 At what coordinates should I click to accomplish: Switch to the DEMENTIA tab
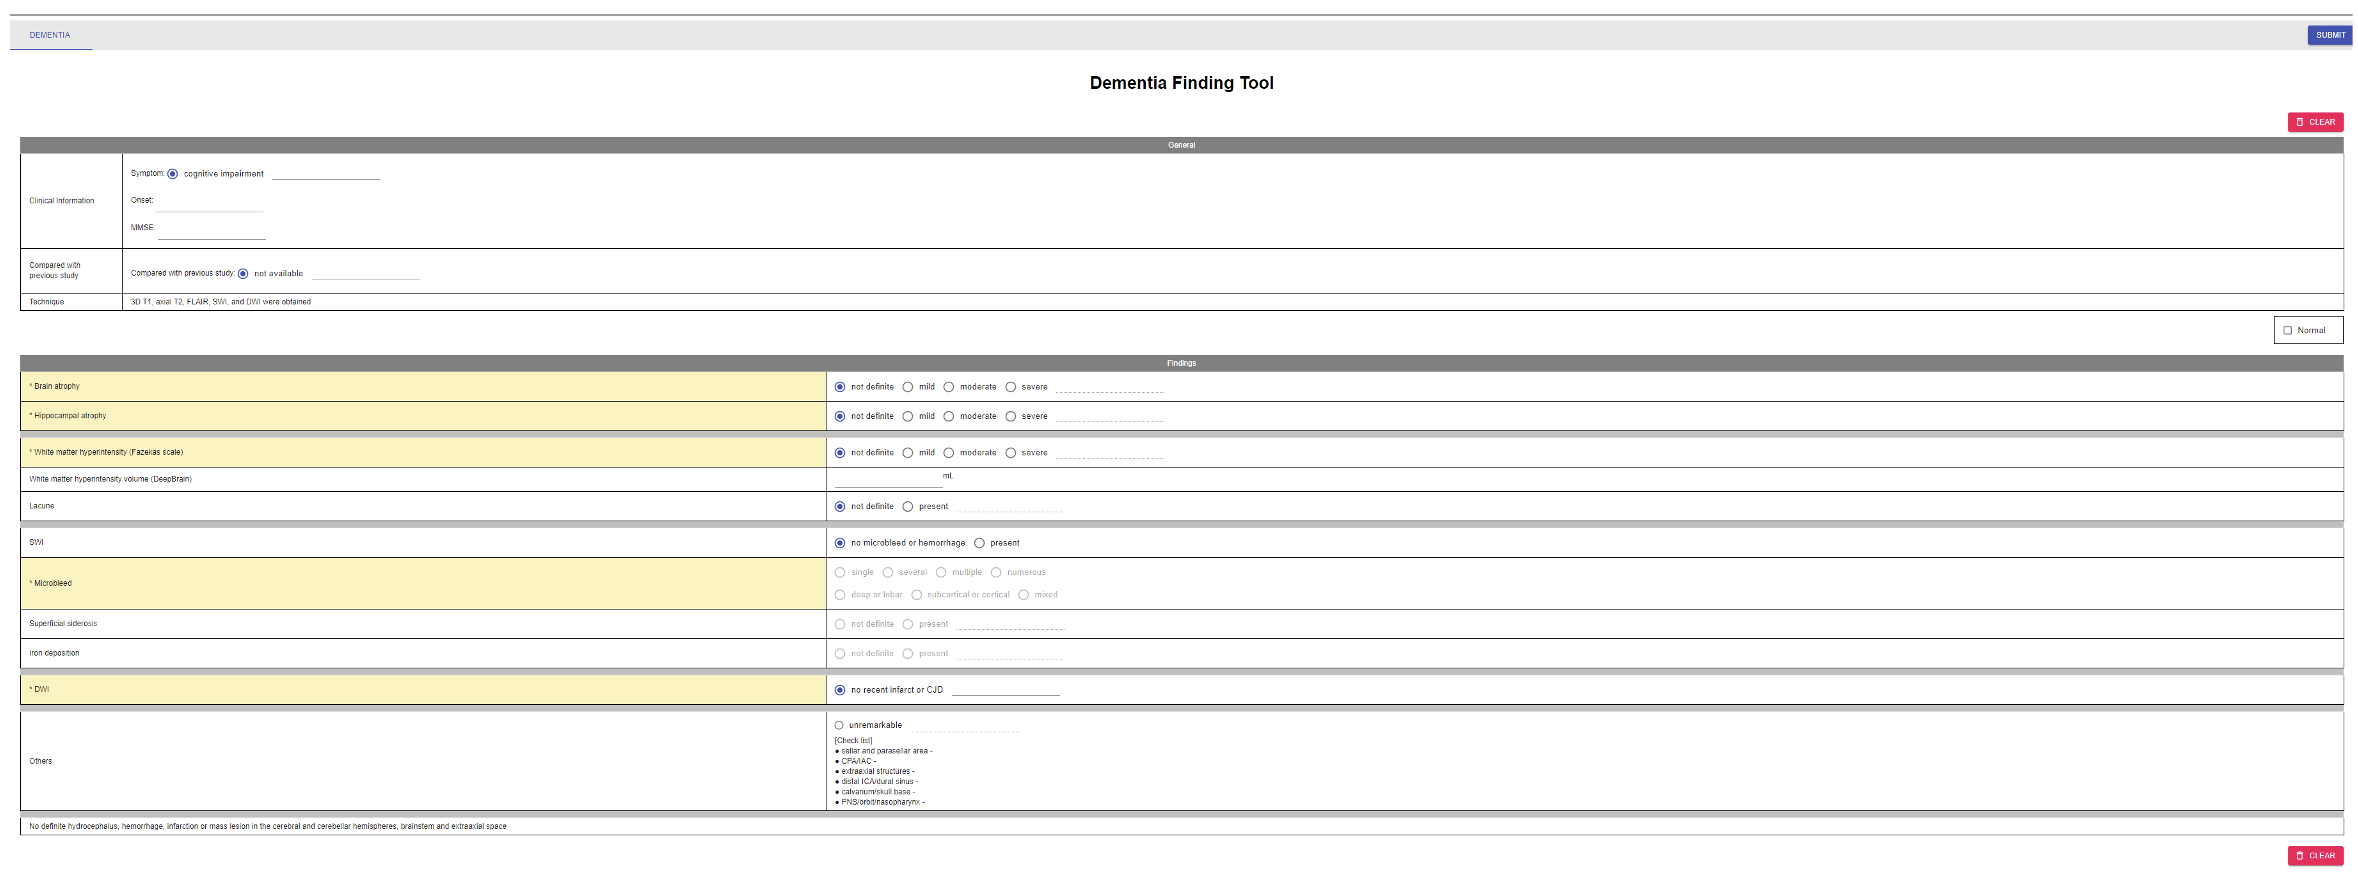pyautogui.click(x=50, y=35)
